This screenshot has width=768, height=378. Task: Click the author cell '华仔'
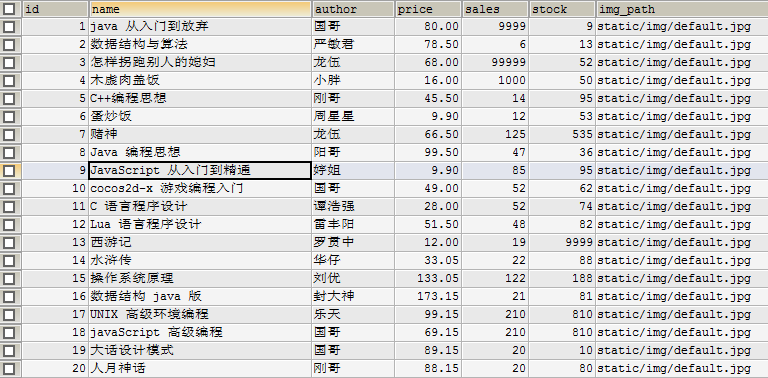(353, 260)
